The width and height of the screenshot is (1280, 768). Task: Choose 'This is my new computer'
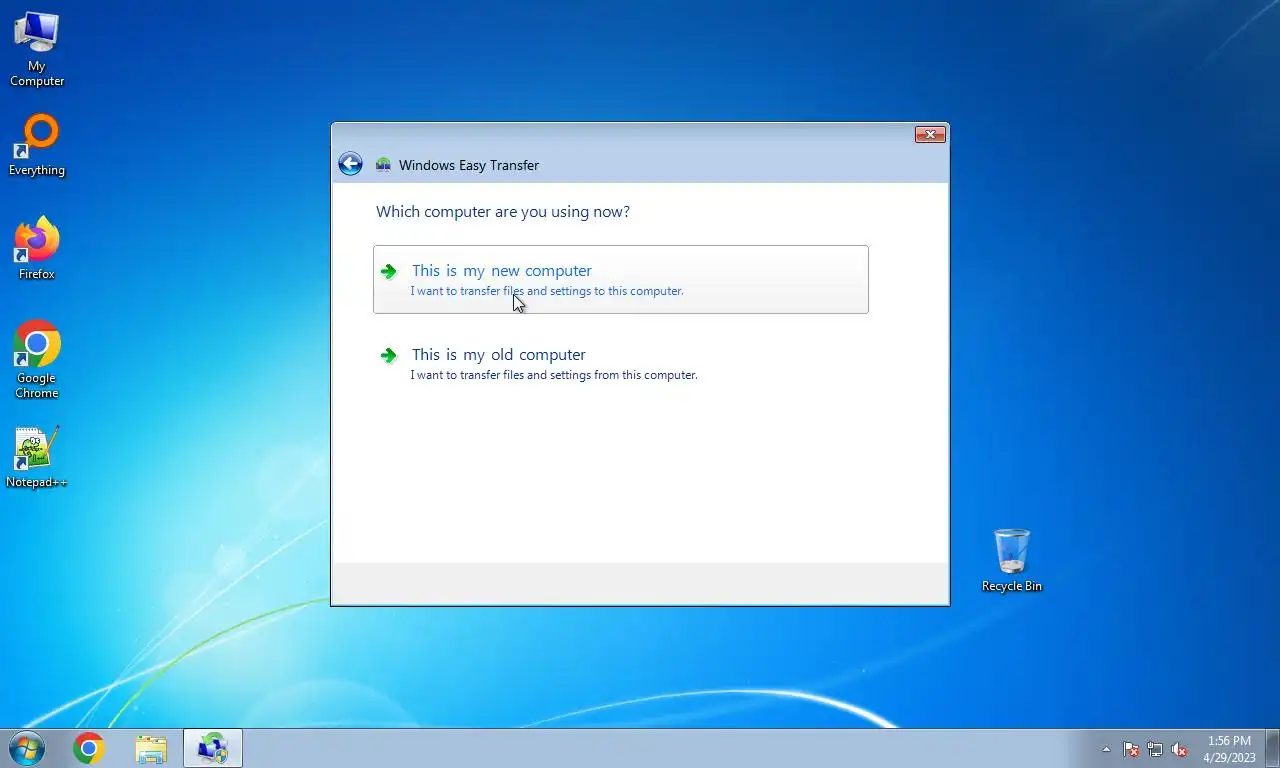click(620, 279)
